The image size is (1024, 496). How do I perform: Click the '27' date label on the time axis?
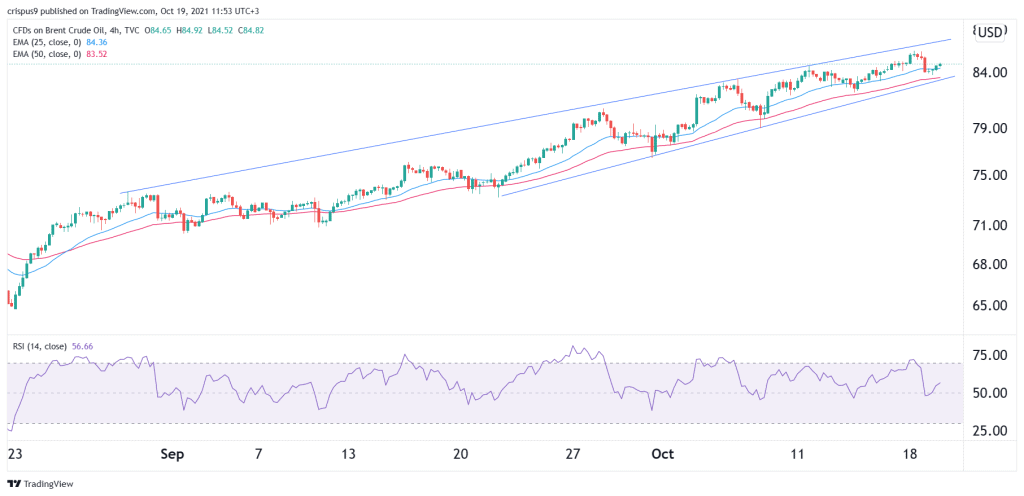click(573, 454)
